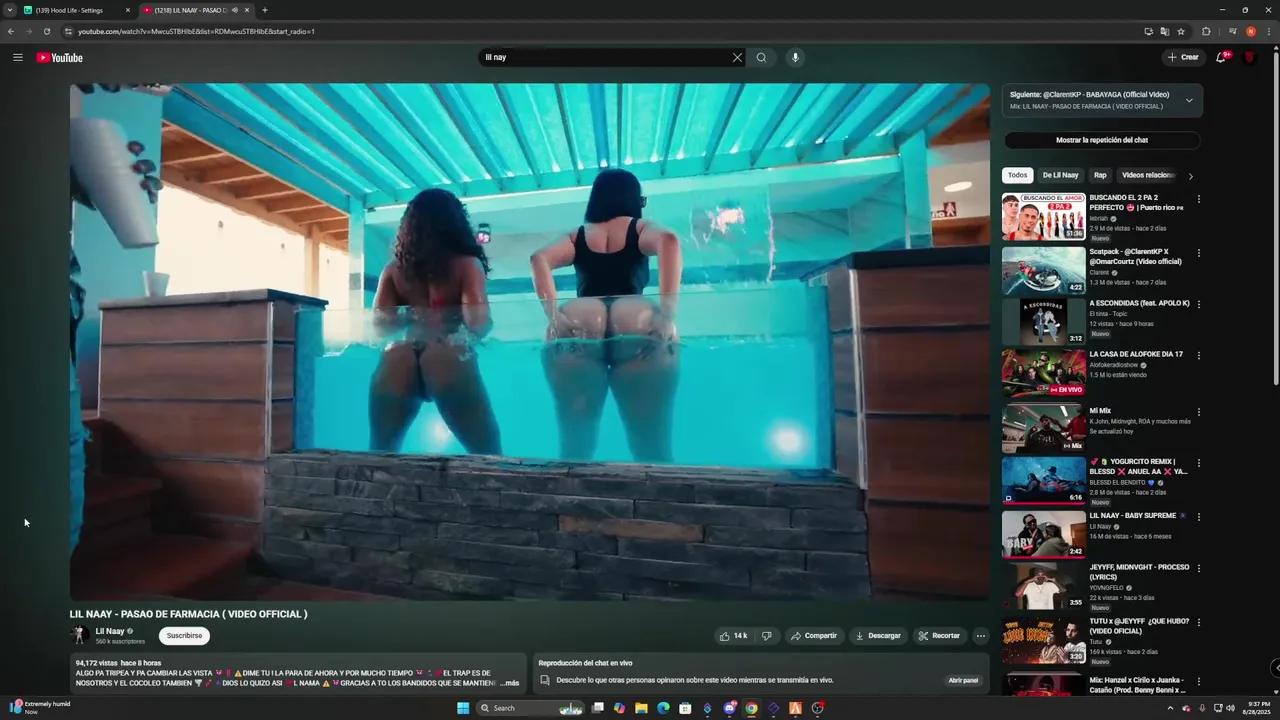
Task: Open Chrome profile N avatar
Action: (1251, 31)
